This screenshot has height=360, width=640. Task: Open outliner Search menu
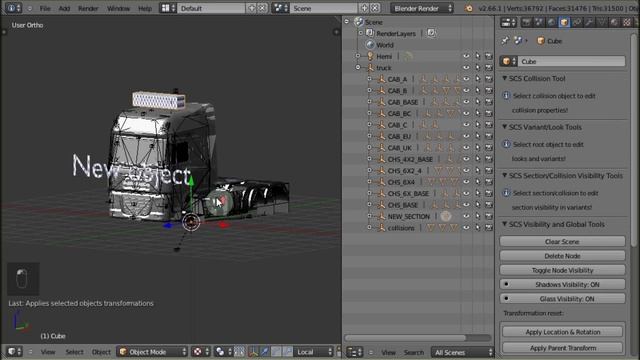tap(413, 352)
